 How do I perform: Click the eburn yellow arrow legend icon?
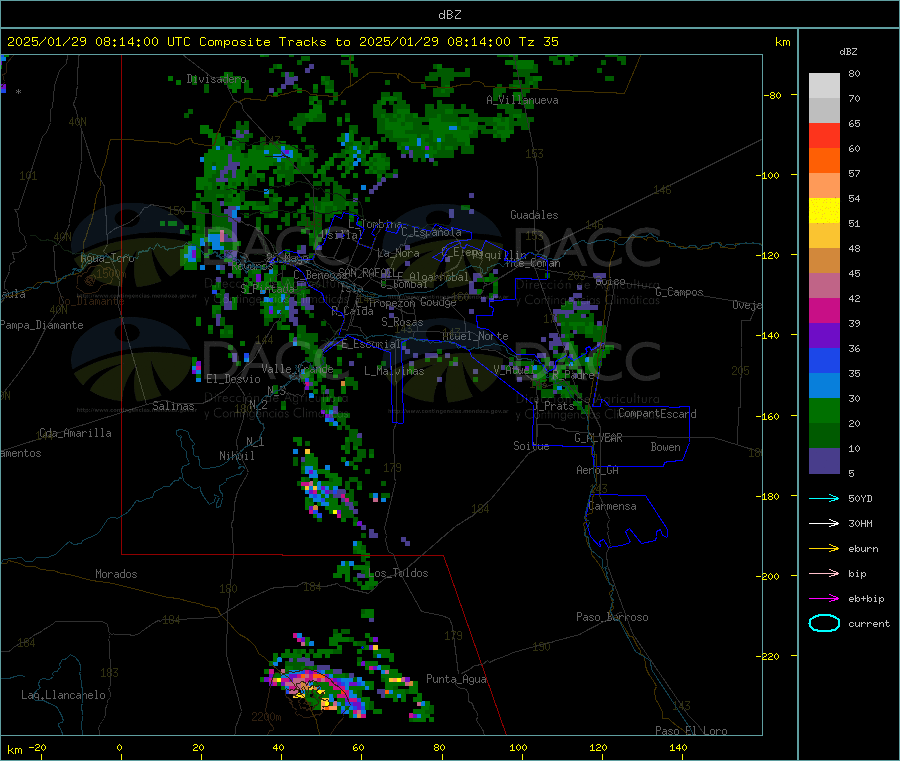824,549
